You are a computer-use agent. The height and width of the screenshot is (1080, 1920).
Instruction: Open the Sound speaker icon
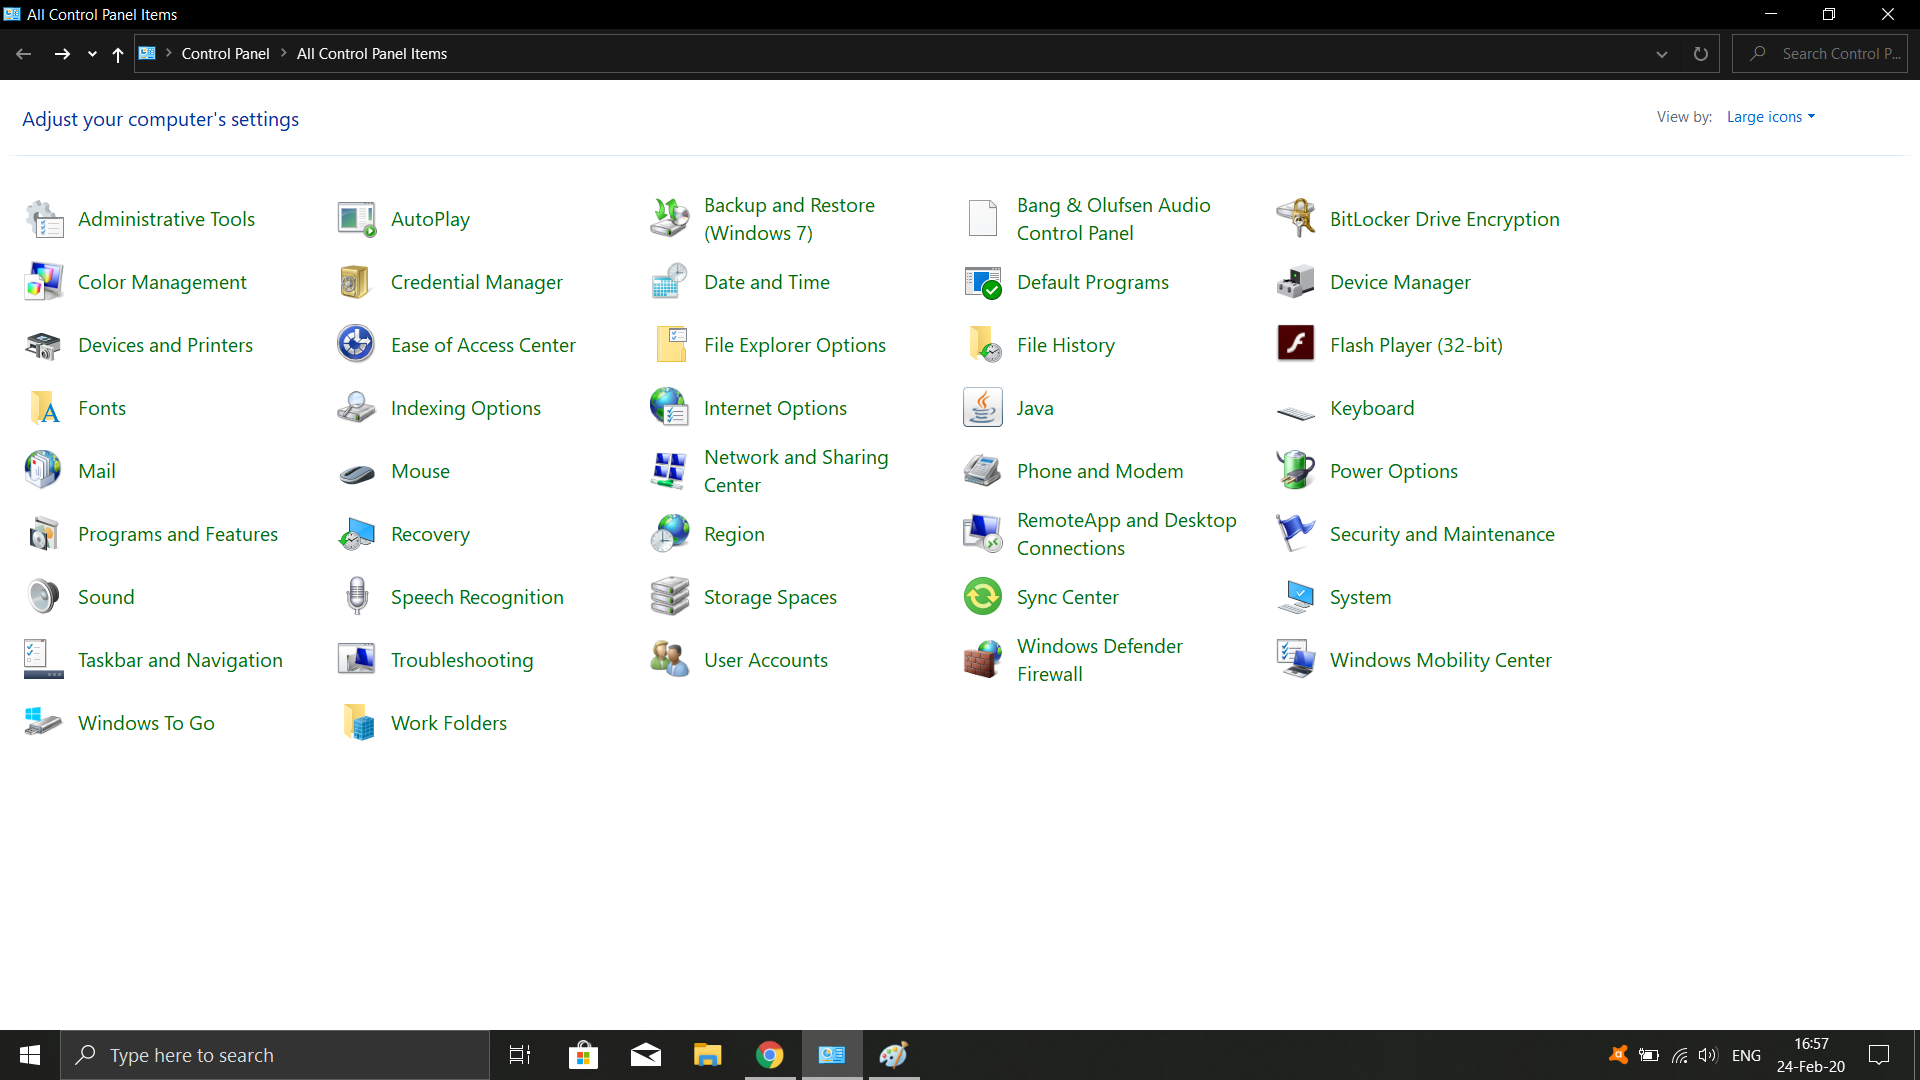pos(44,597)
